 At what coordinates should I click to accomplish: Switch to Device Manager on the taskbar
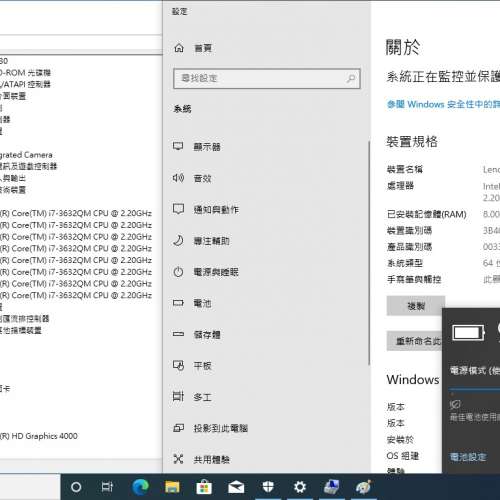[x=332, y=487]
